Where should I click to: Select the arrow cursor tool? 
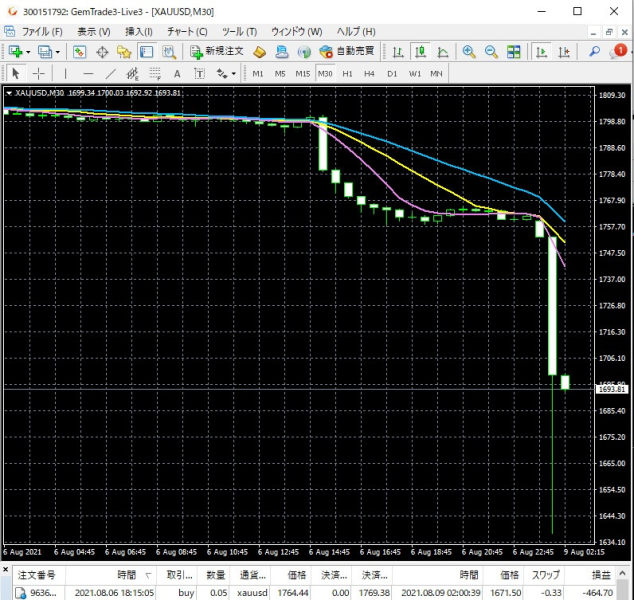pos(16,74)
